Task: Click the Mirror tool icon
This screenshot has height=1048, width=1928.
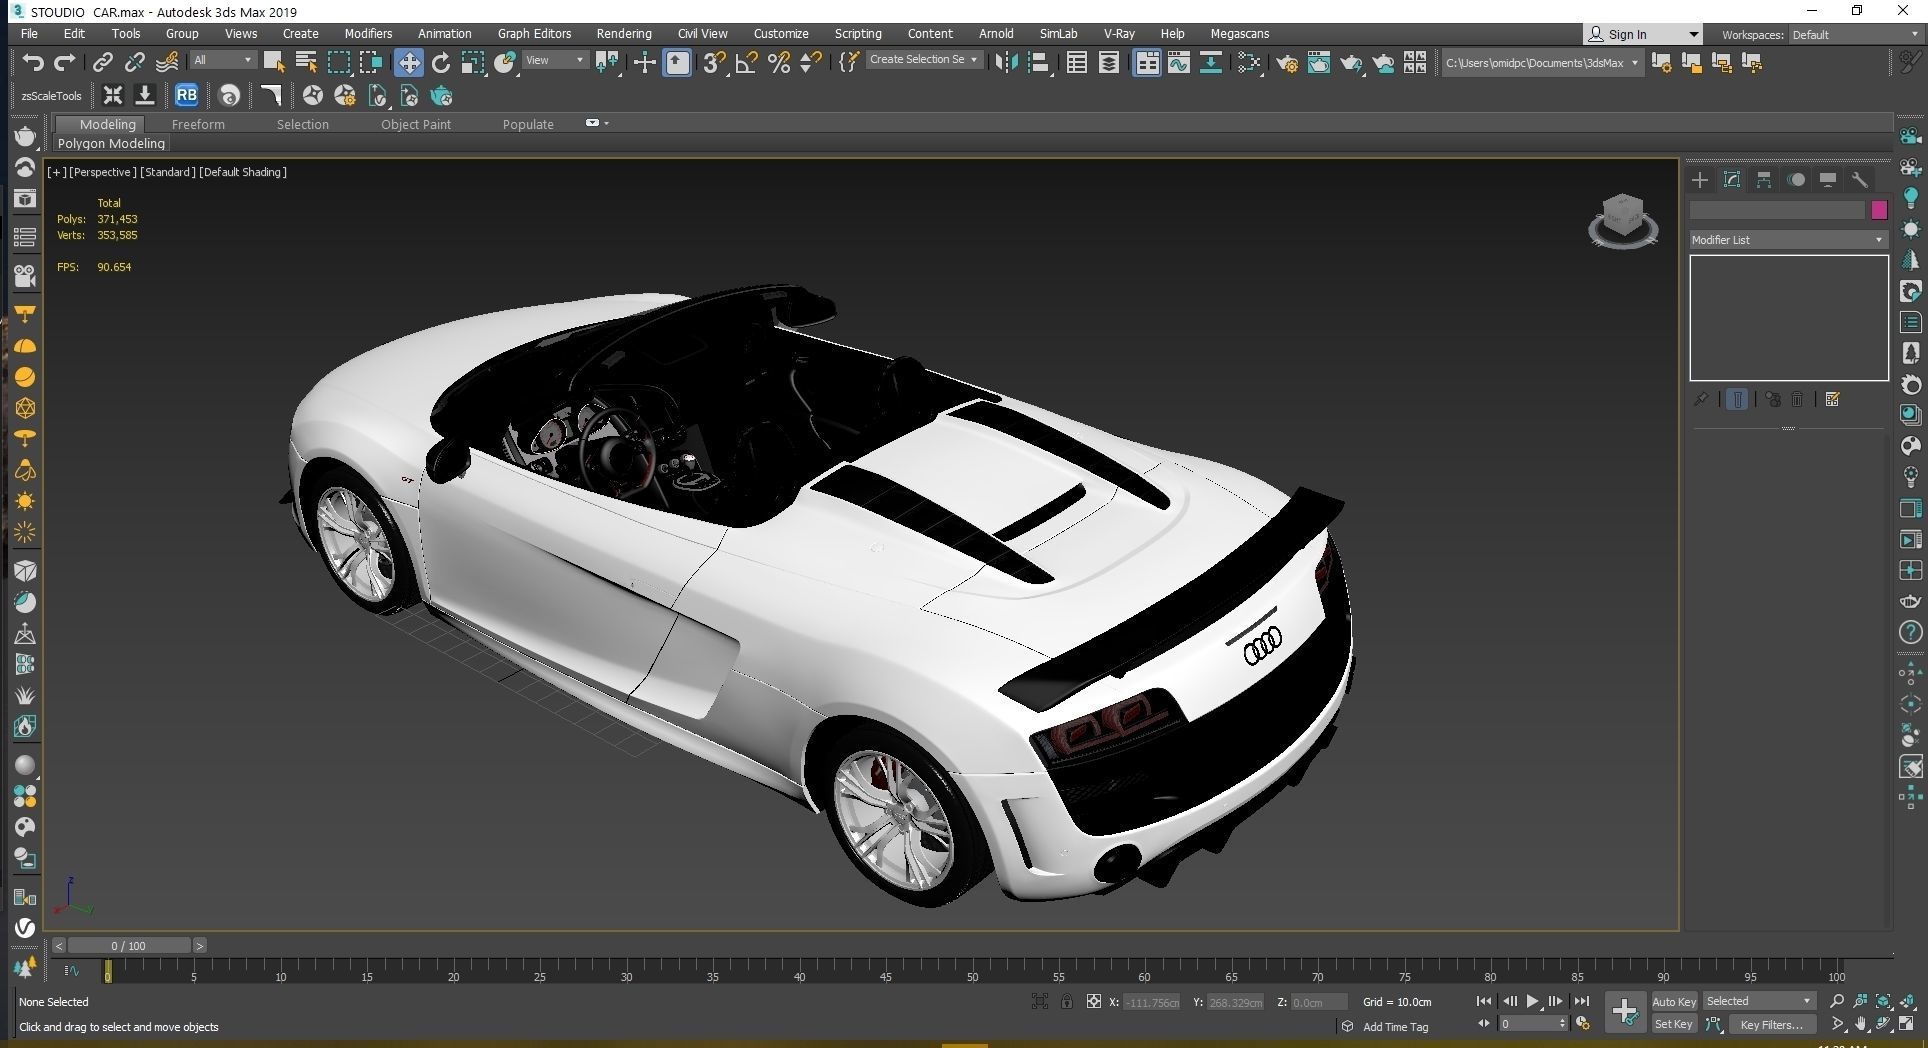Action: coord(1007,63)
